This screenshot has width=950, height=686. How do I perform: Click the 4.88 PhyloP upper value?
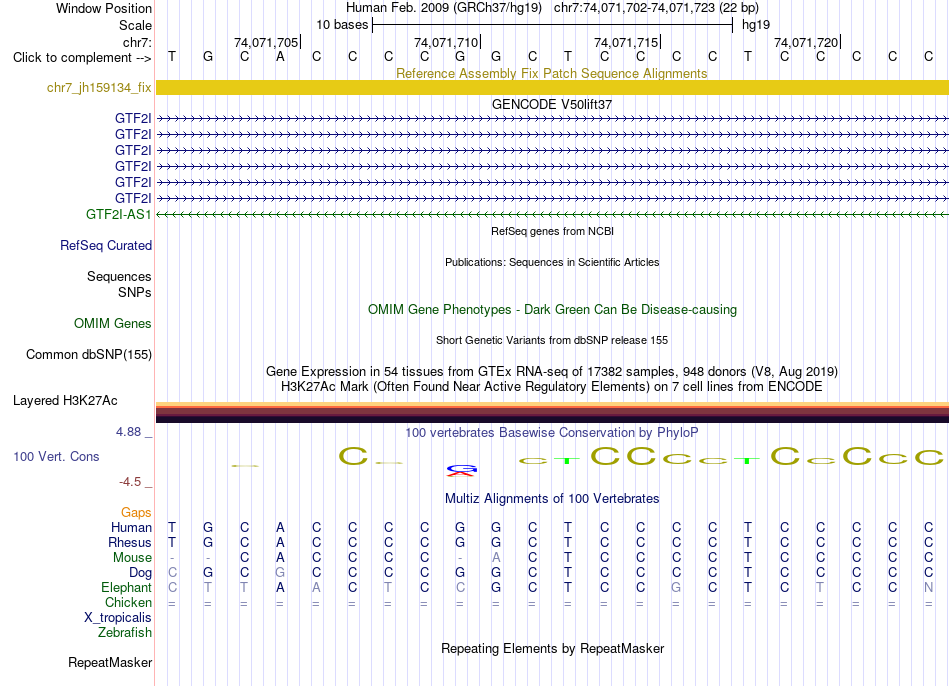(x=128, y=431)
